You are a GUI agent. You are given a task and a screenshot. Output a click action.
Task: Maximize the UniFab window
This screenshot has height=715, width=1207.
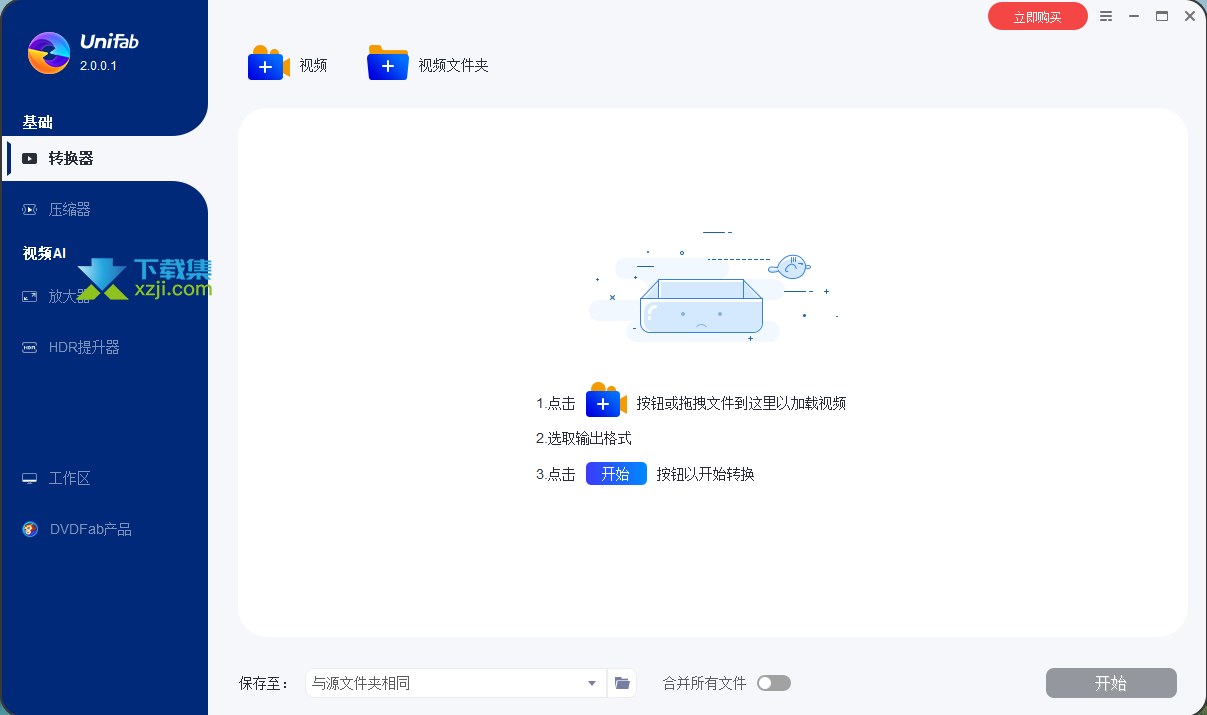point(1162,16)
